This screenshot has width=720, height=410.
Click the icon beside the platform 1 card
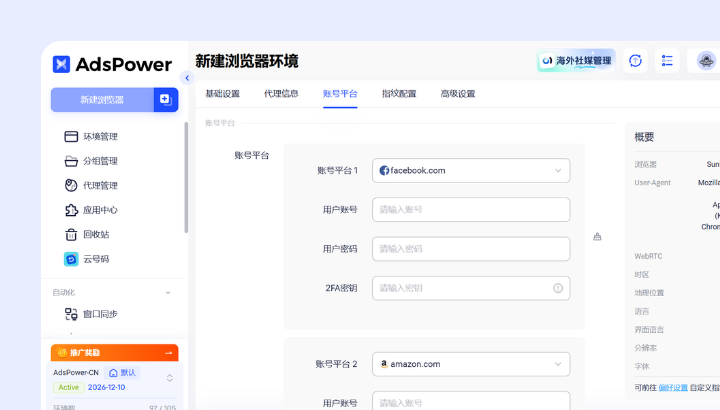597,237
